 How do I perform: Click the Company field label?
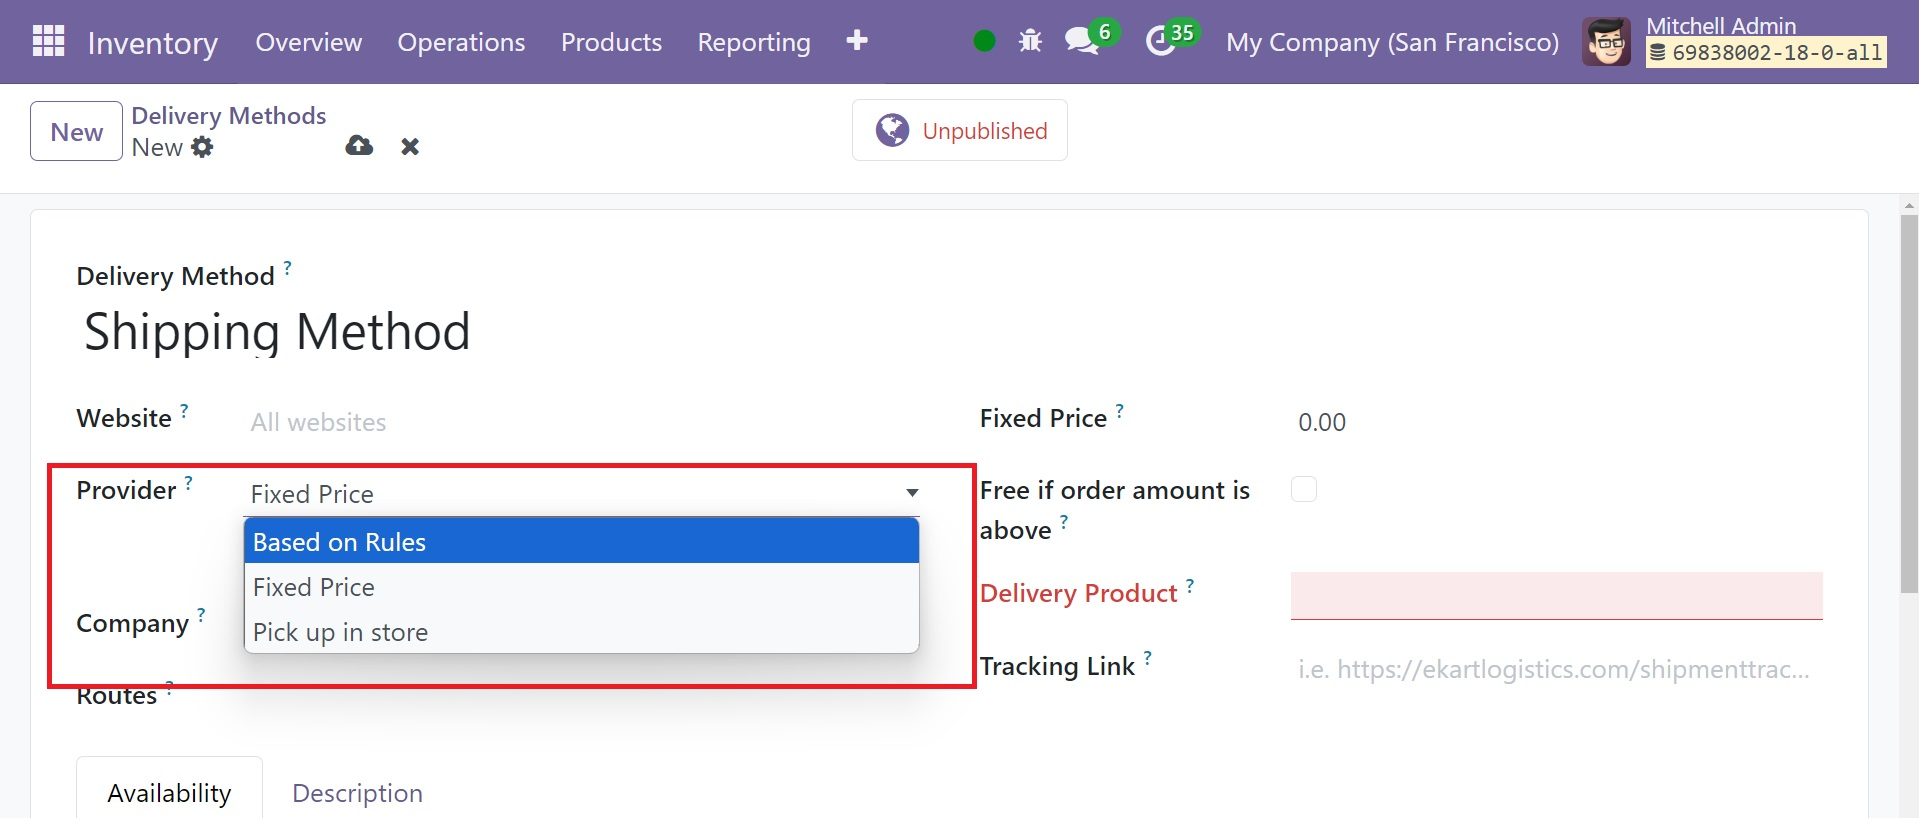[133, 623]
